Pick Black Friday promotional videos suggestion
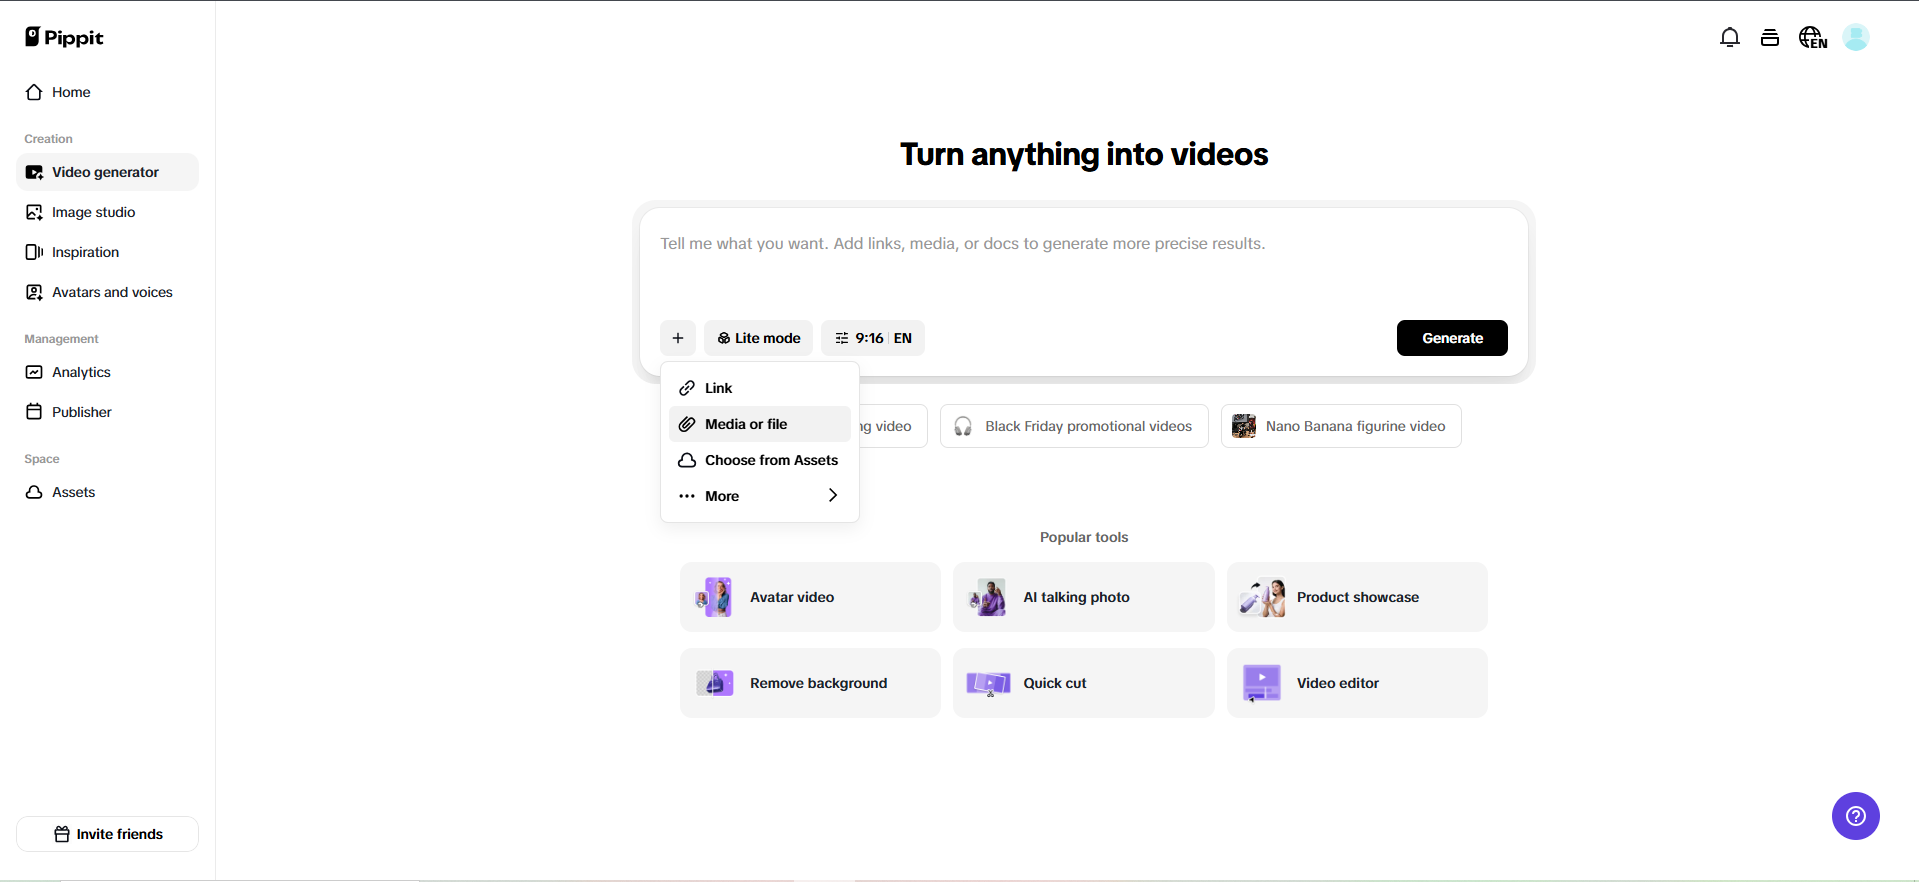1919x882 pixels. pyautogui.click(x=1074, y=426)
